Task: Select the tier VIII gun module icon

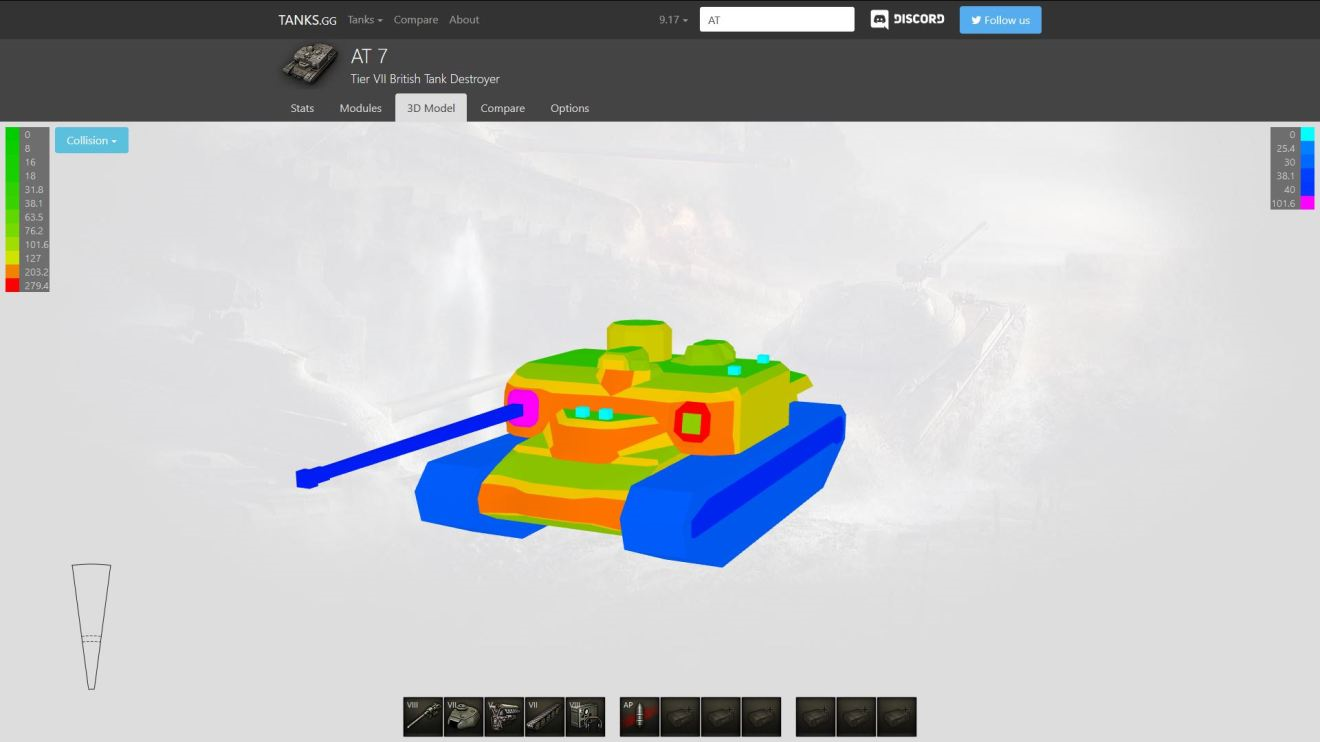Action: coord(423,717)
